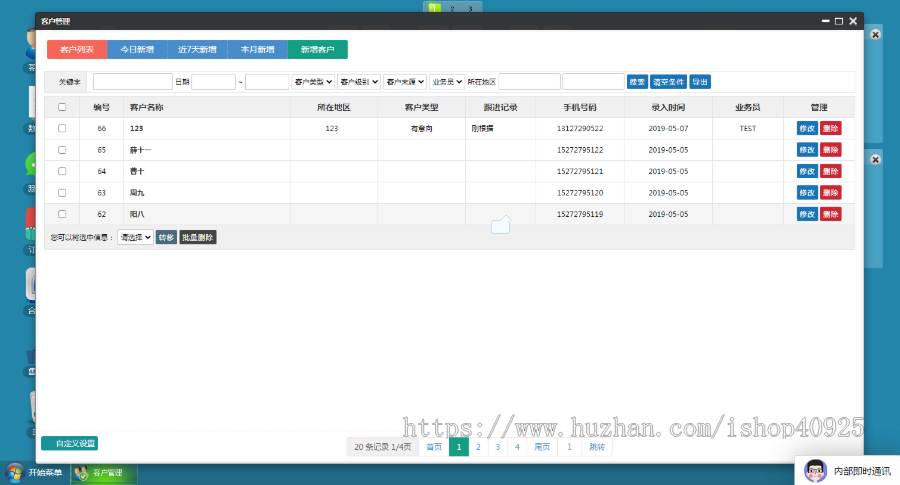Image resolution: width=900 pixels, height=485 pixels.
Task: Switch to the 今日新增 tab
Action: pyautogui.click(x=137, y=49)
